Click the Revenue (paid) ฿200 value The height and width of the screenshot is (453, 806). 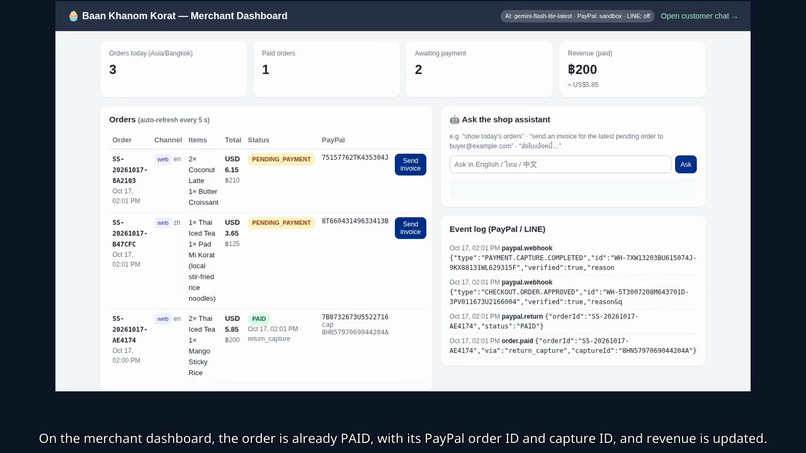coord(582,69)
